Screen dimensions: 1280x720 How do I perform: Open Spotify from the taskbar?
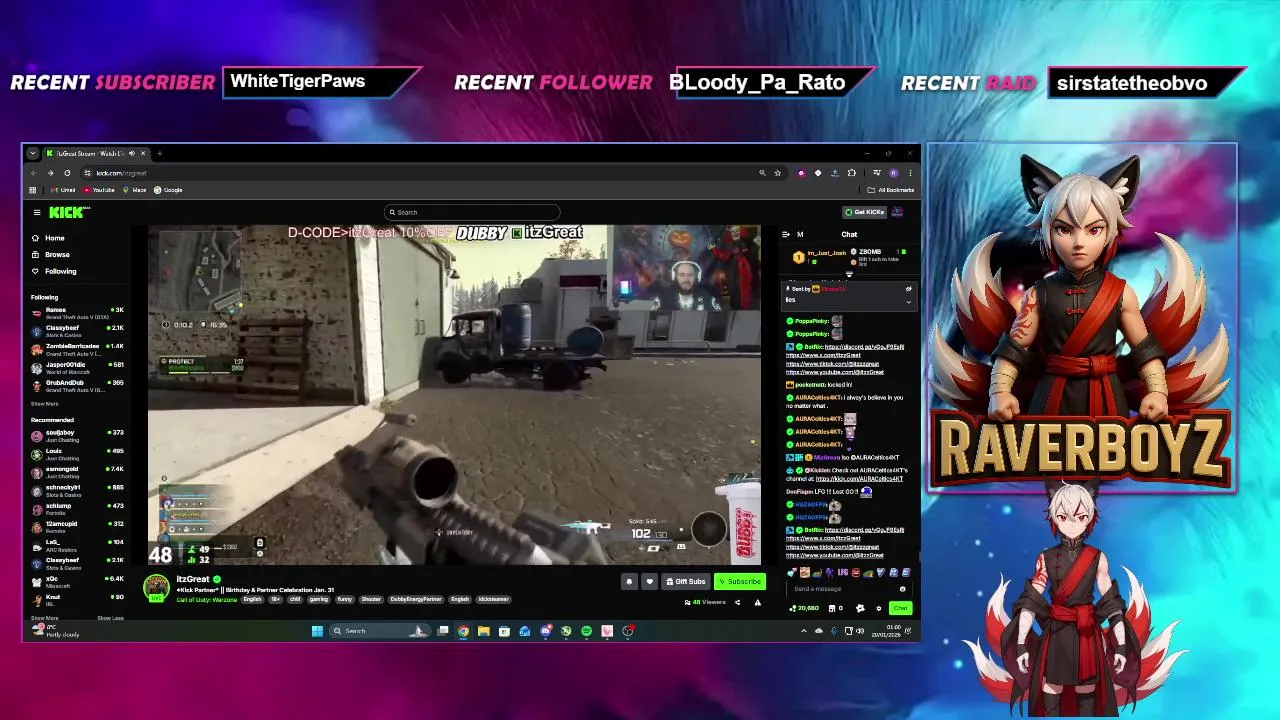(586, 631)
